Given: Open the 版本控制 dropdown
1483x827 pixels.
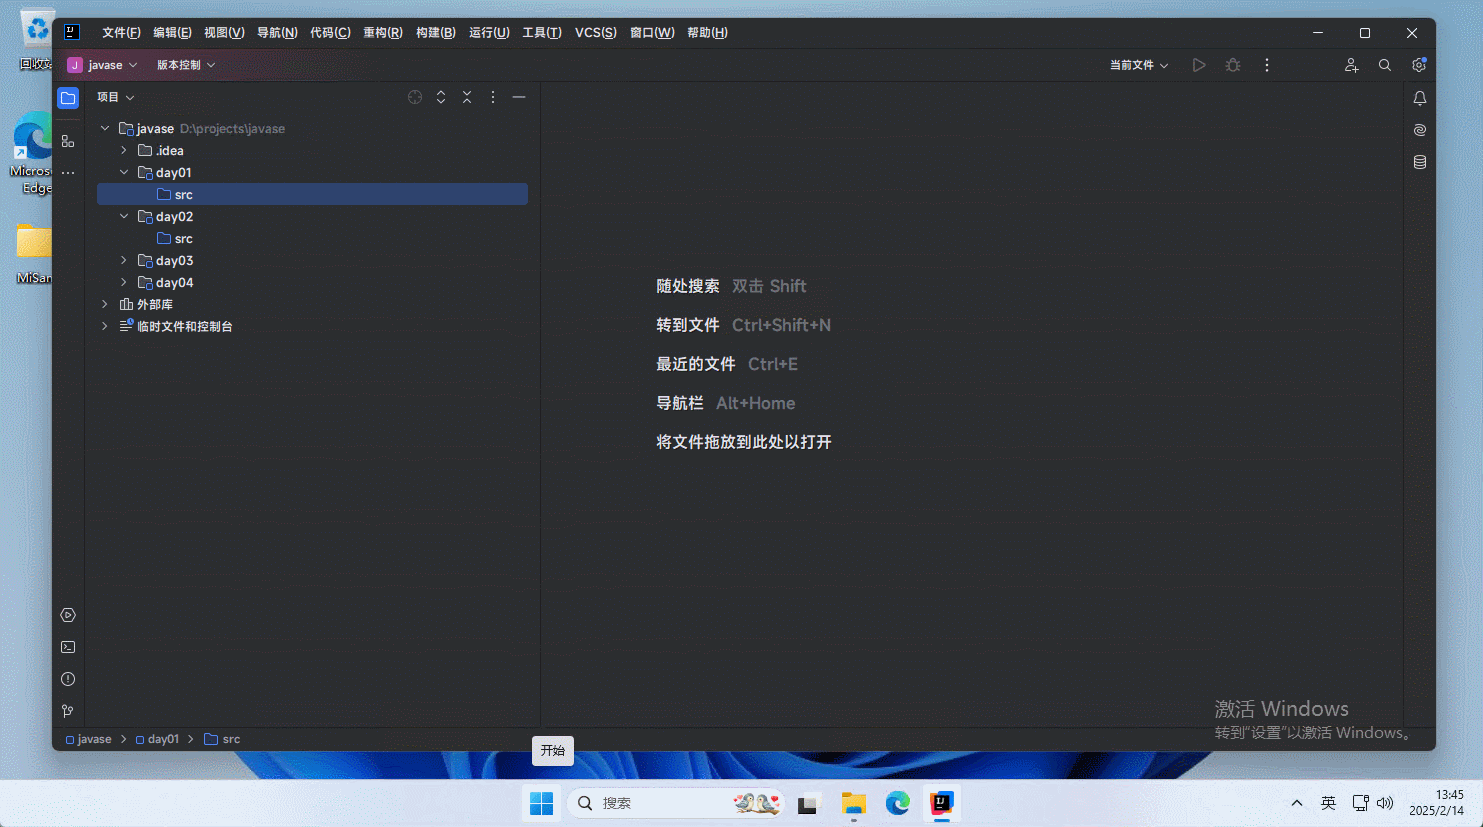Looking at the screenshot, I should pyautogui.click(x=186, y=65).
